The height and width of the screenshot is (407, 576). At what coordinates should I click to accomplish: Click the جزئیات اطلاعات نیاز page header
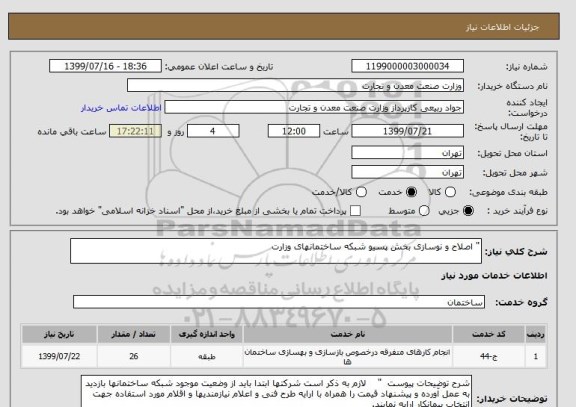tap(502, 27)
